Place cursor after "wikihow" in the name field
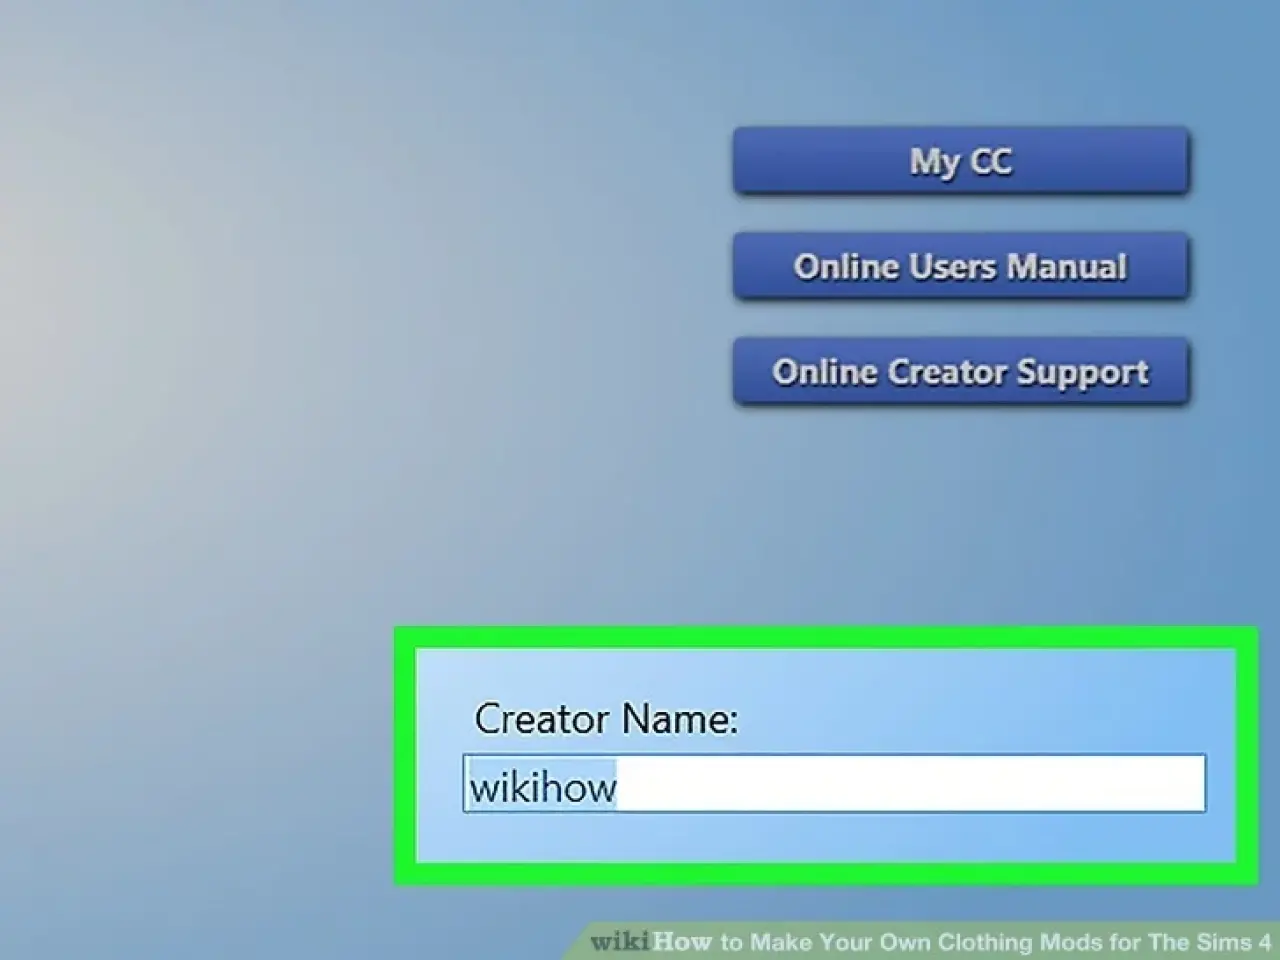Image resolution: width=1280 pixels, height=960 pixels. coord(619,787)
